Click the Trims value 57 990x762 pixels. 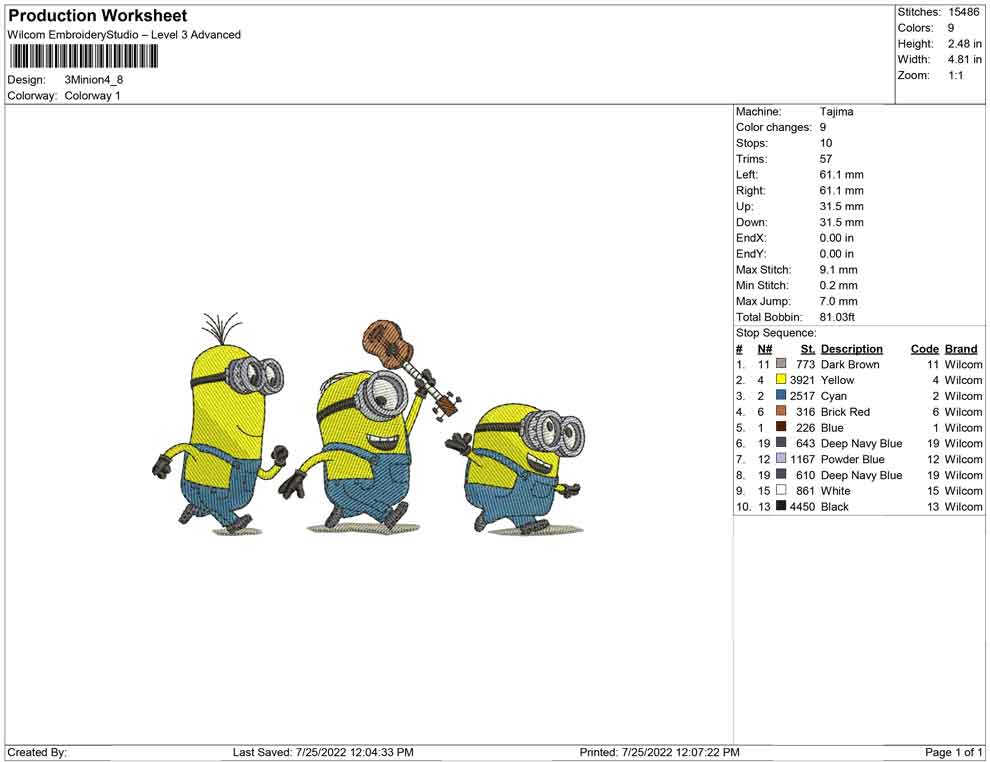(826, 159)
